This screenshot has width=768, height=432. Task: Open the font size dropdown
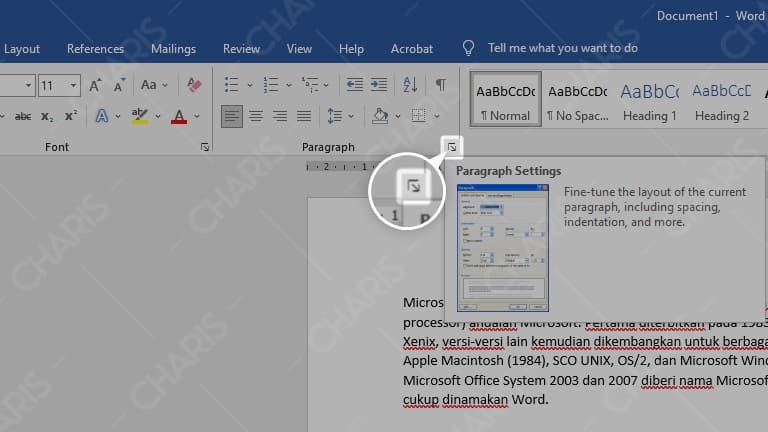coord(73,86)
